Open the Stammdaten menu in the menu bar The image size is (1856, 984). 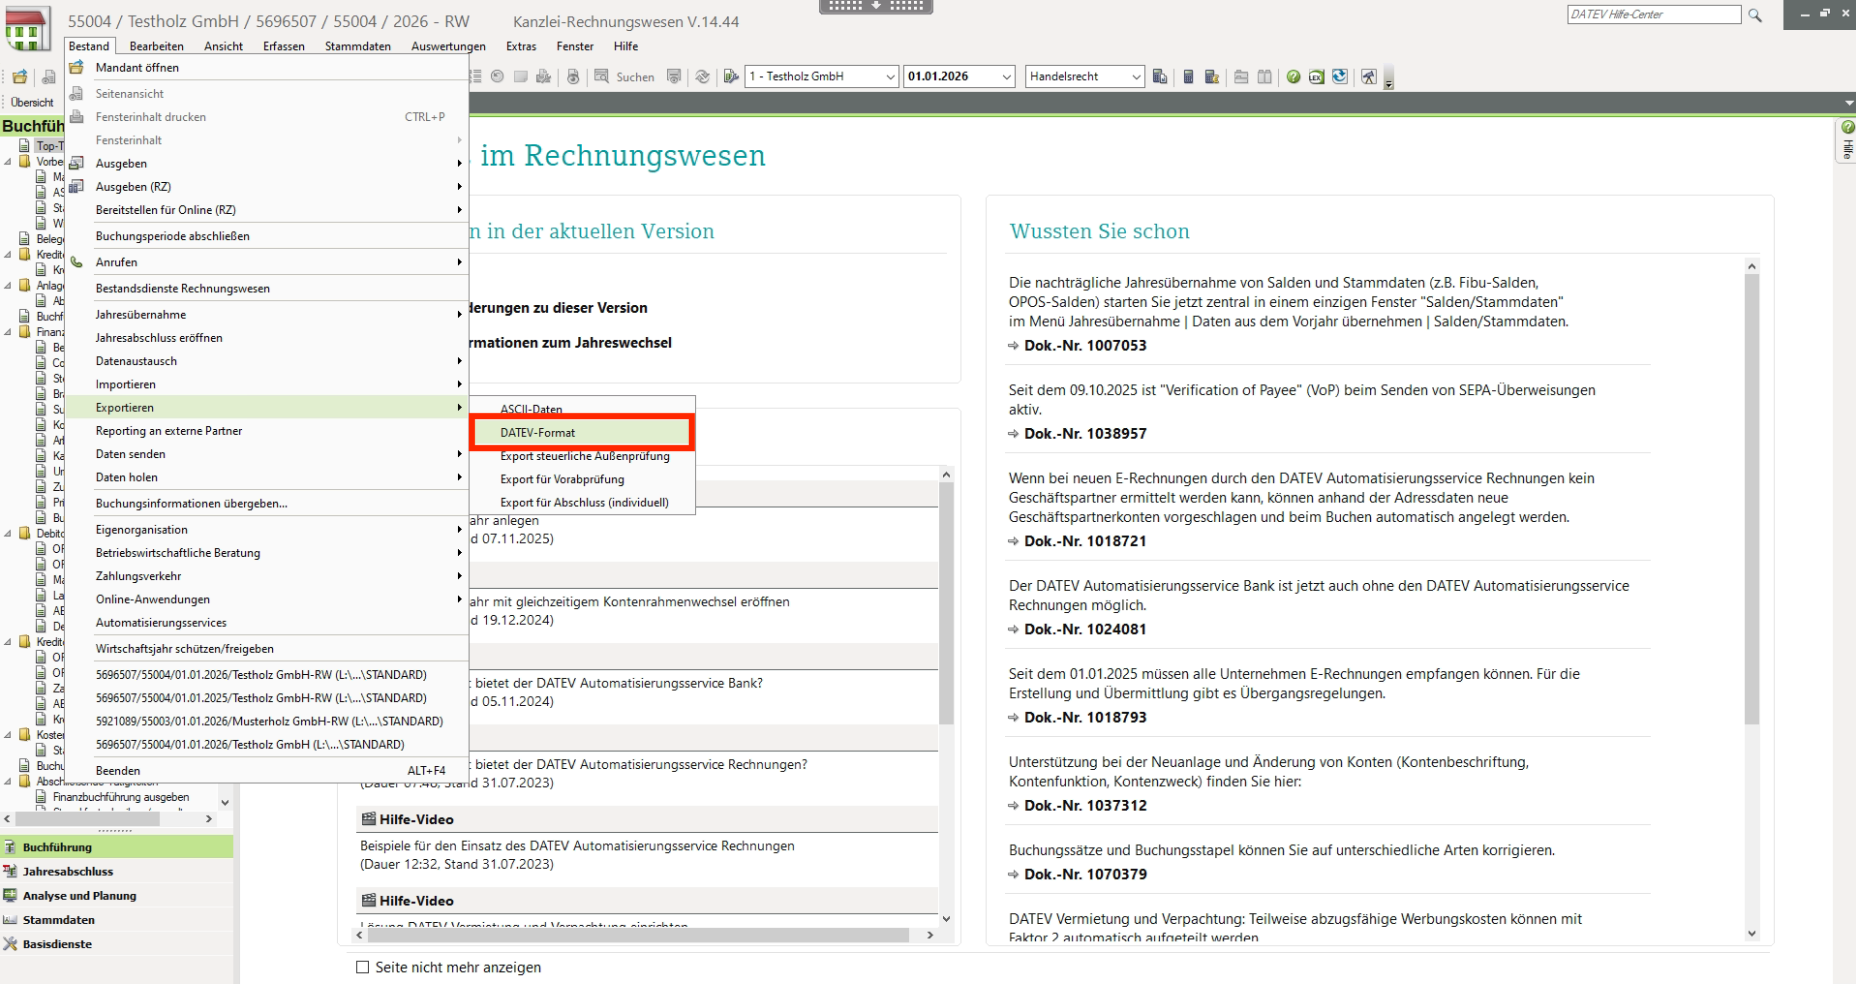coord(358,46)
